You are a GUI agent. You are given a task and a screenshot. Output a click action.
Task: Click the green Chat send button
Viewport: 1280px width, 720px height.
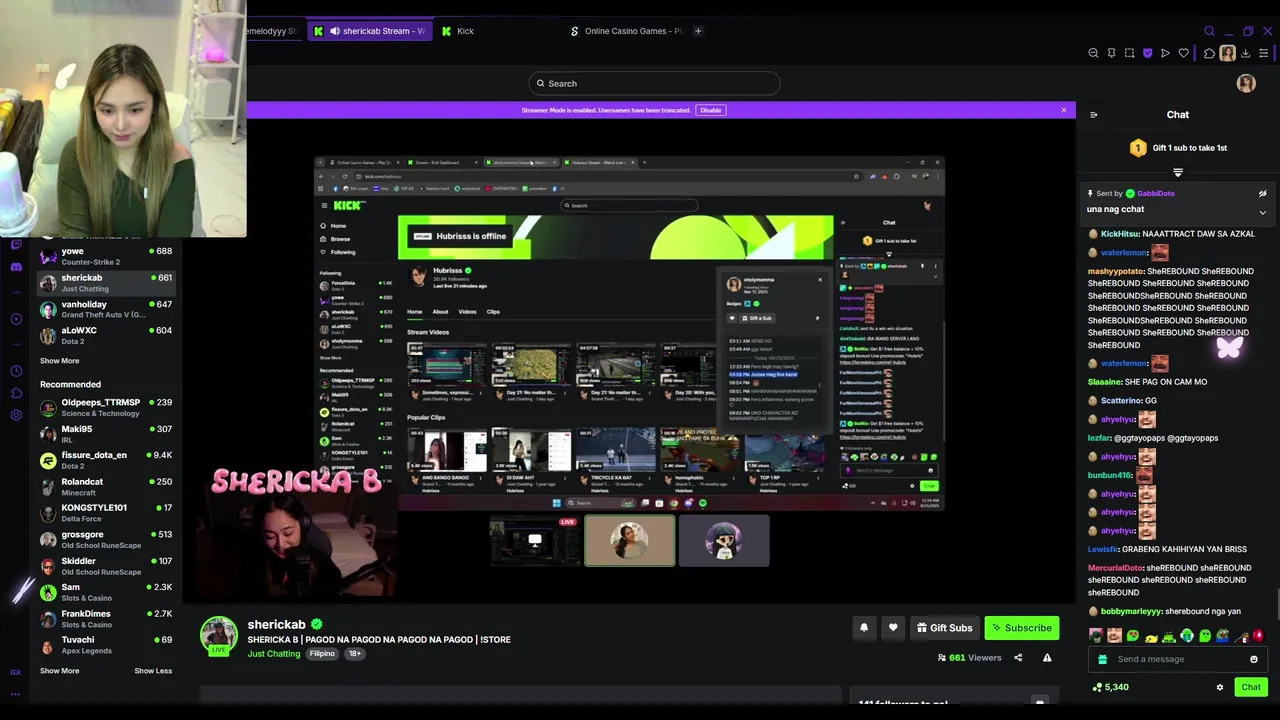pos(1251,687)
